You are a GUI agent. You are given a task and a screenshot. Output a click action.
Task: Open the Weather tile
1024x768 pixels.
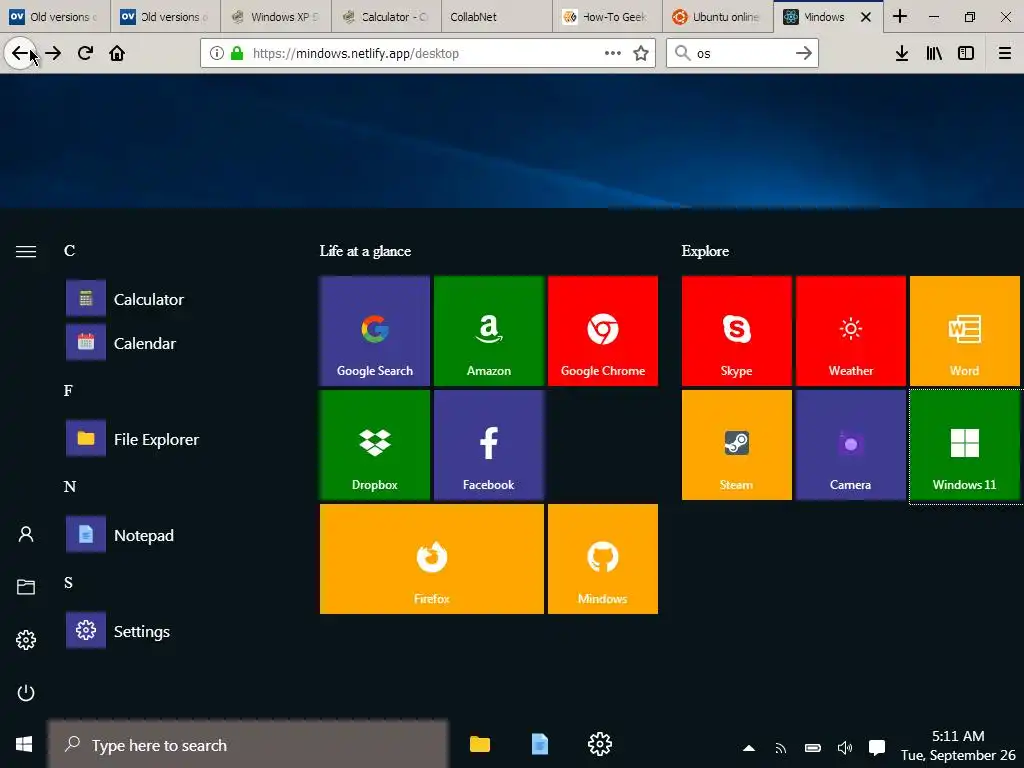pos(851,330)
